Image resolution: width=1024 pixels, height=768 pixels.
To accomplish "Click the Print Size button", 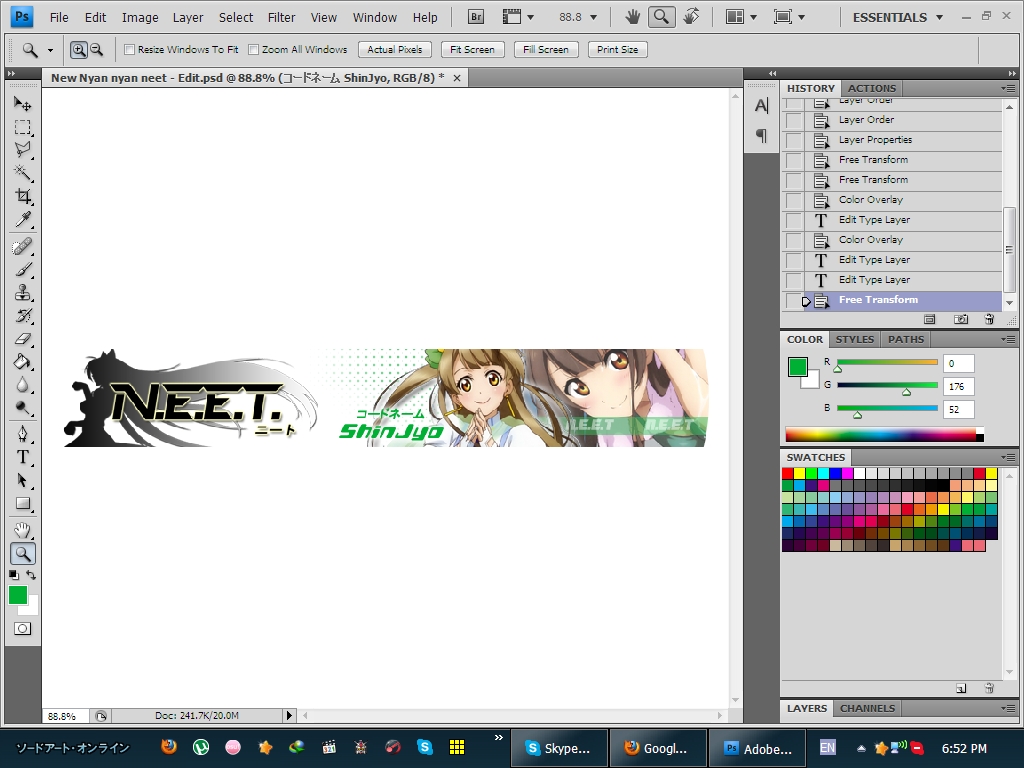I will 617,50.
